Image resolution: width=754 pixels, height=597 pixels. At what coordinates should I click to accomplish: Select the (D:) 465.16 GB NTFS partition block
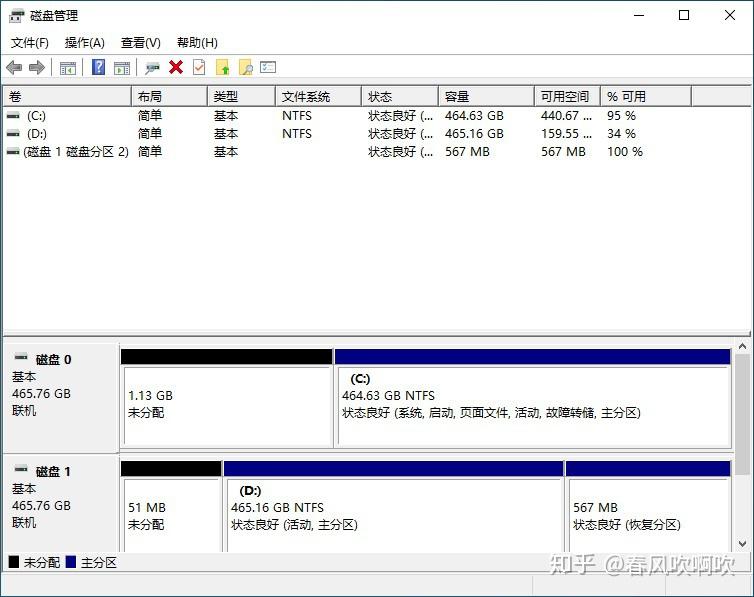[393, 507]
